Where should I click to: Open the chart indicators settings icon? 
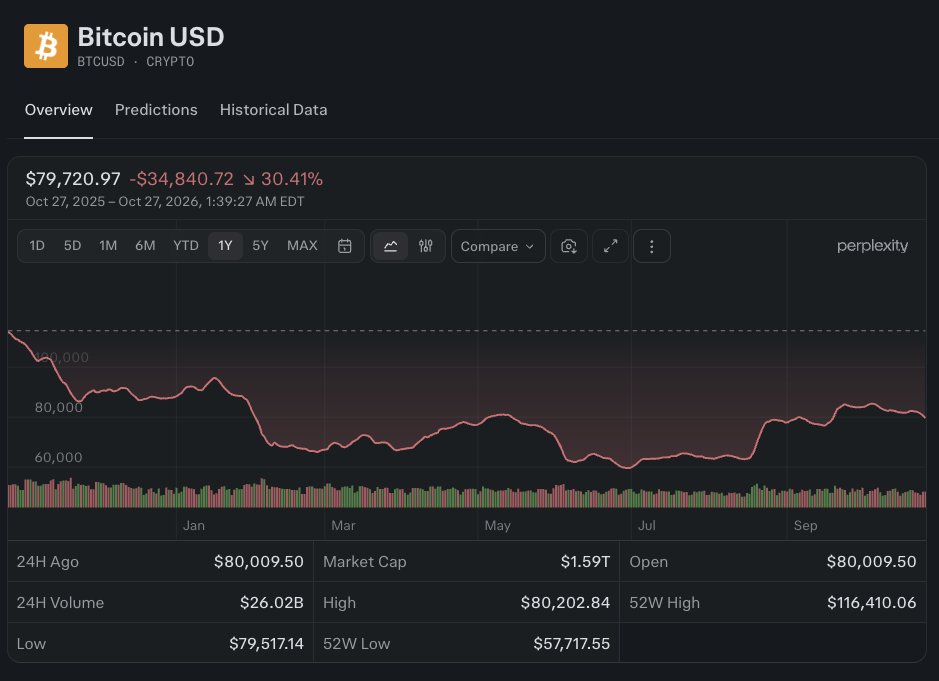point(426,246)
